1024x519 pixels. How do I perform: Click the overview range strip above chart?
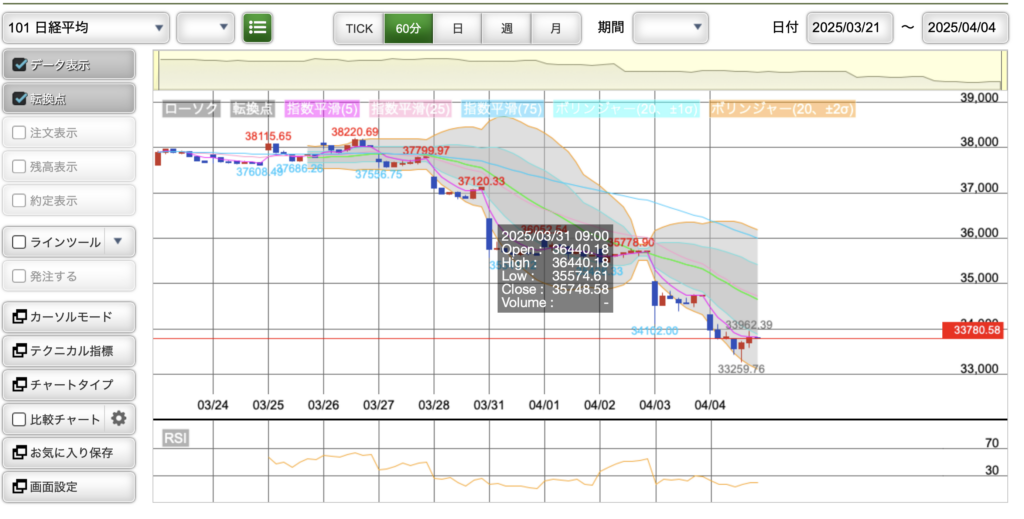pyautogui.click(x=578, y=72)
